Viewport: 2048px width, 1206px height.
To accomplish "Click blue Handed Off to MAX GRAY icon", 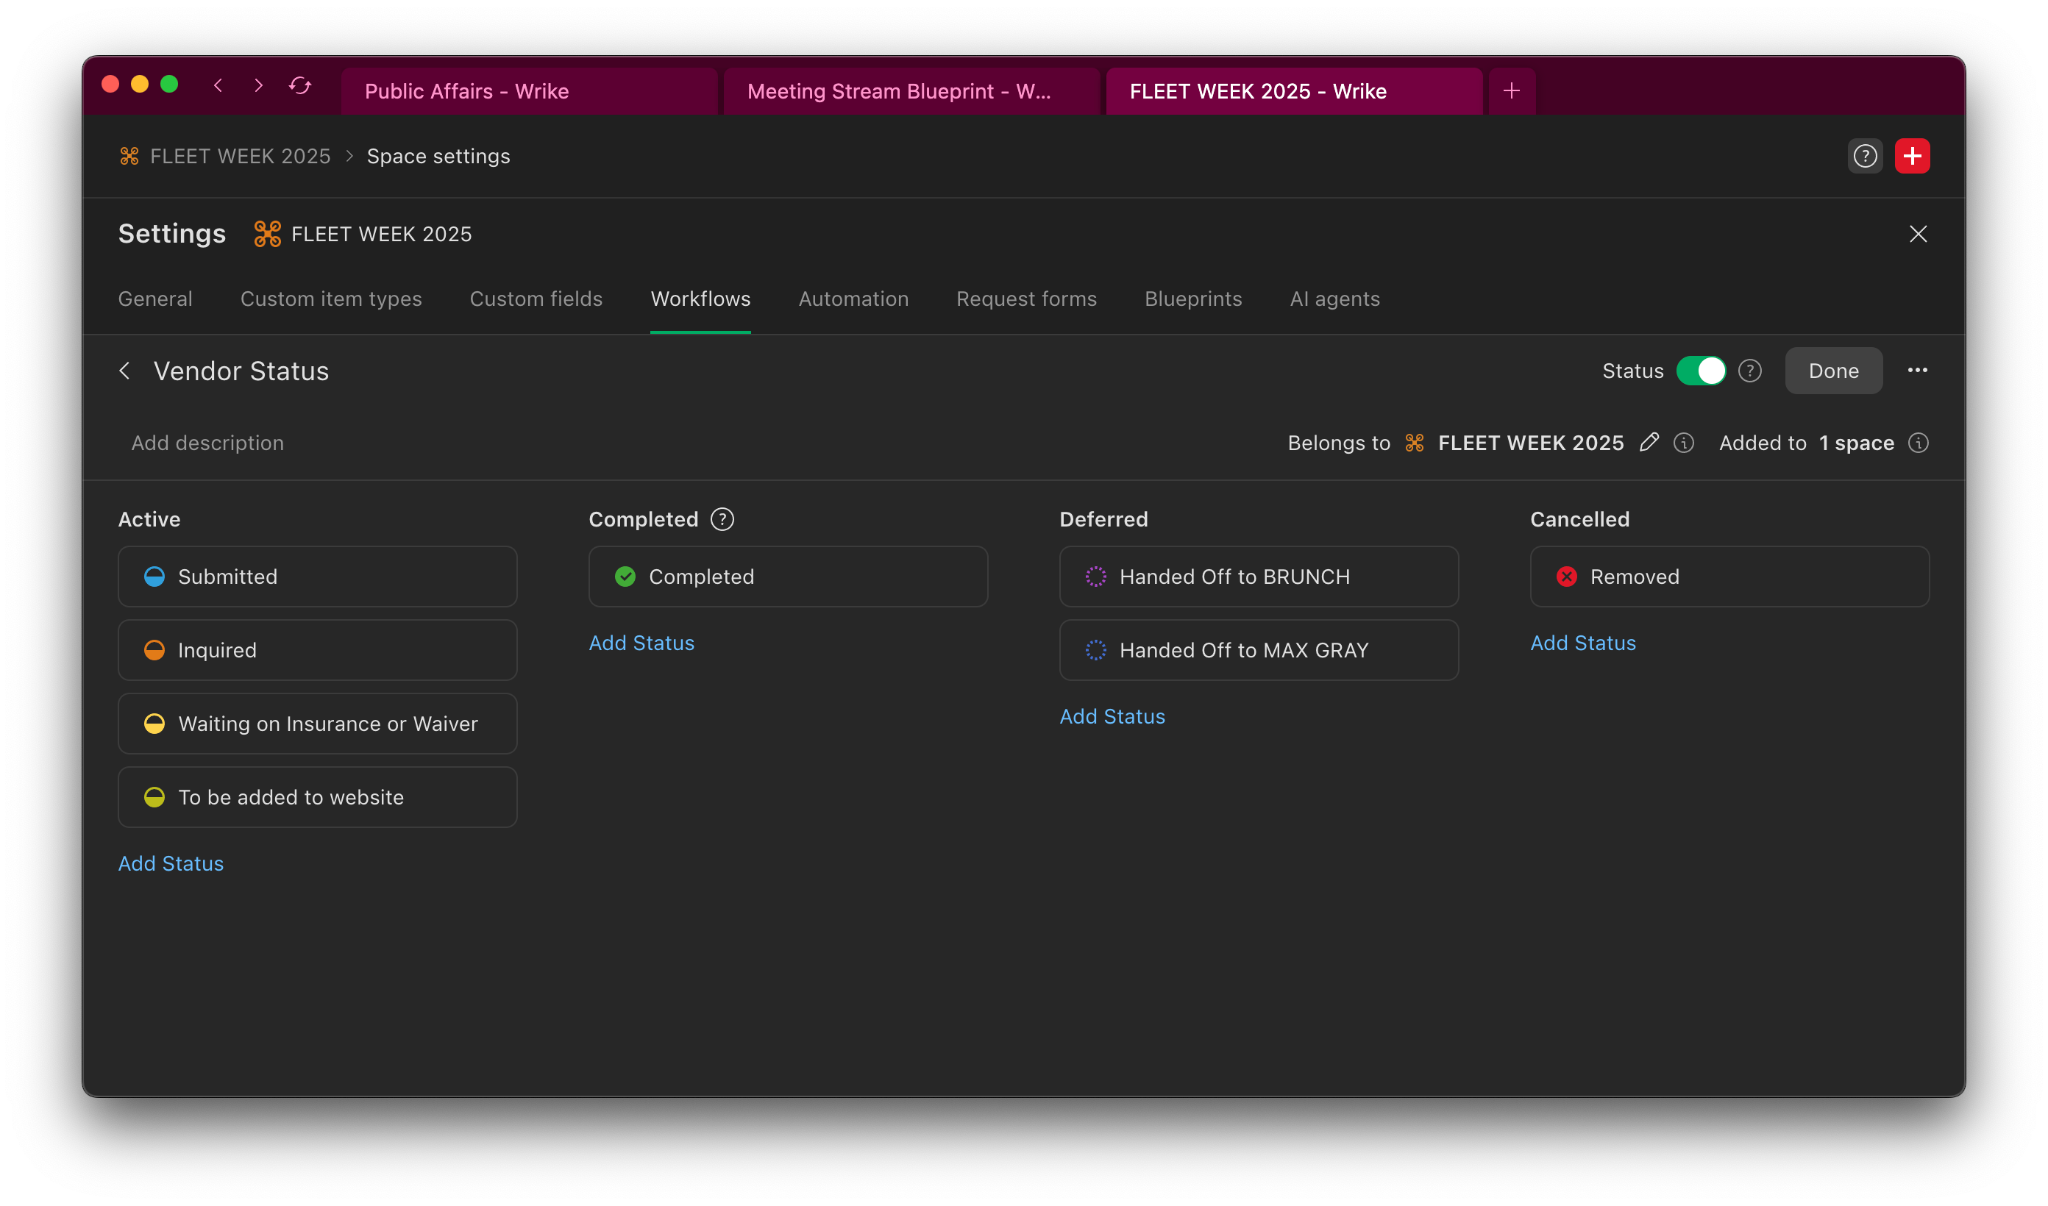I will click(x=1096, y=650).
